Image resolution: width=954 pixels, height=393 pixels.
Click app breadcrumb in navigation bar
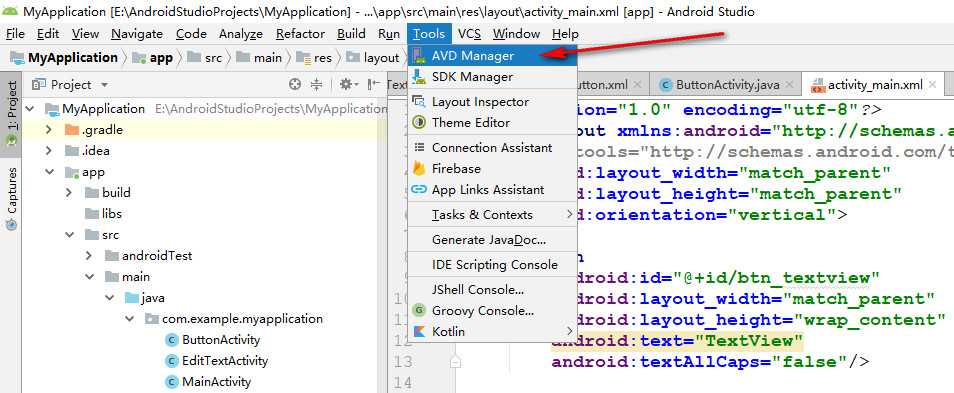(154, 58)
